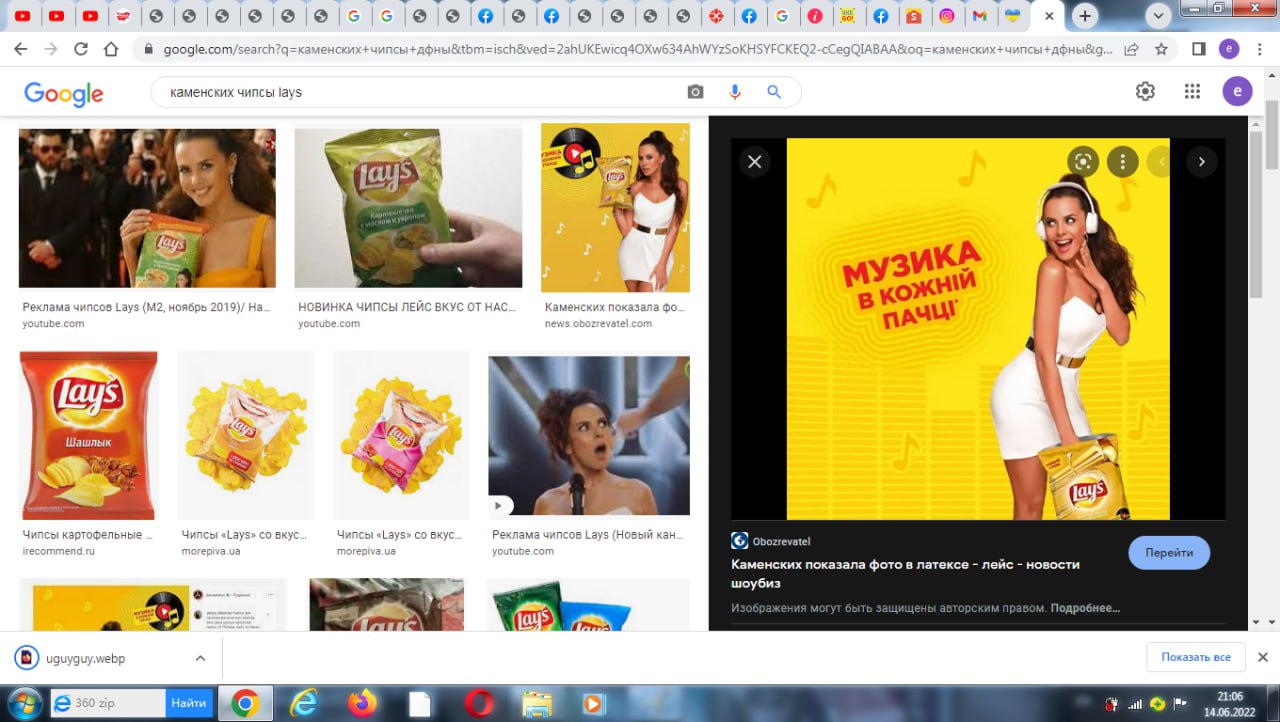Image resolution: width=1280 pixels, height=722 pixels.
Task: Open the media player taskbar icon
Action: [593, 704]
